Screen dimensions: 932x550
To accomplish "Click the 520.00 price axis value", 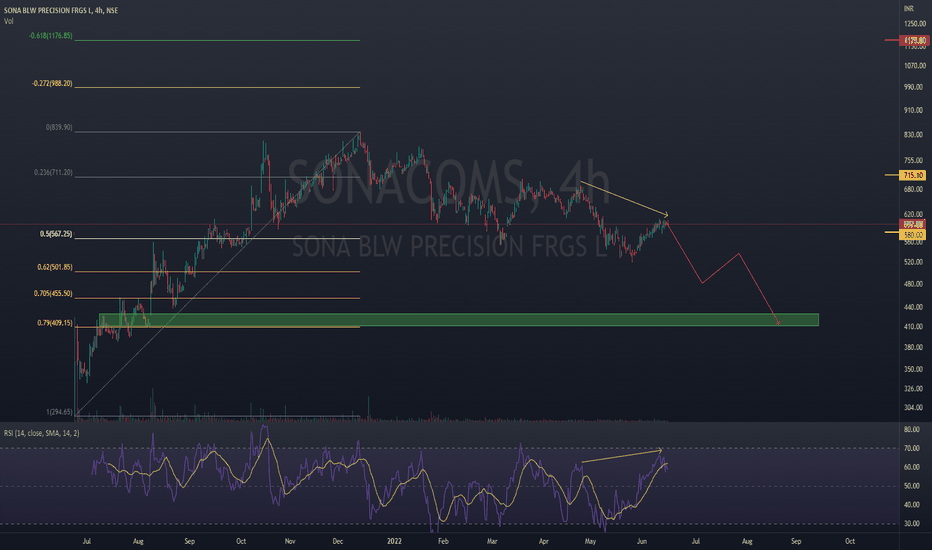I will point(914,262).
